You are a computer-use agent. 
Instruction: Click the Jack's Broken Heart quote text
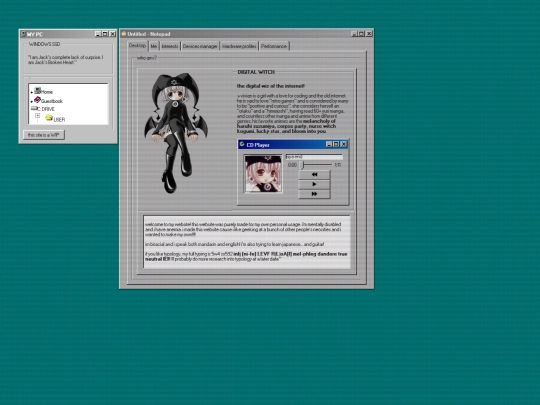[65, 60]
